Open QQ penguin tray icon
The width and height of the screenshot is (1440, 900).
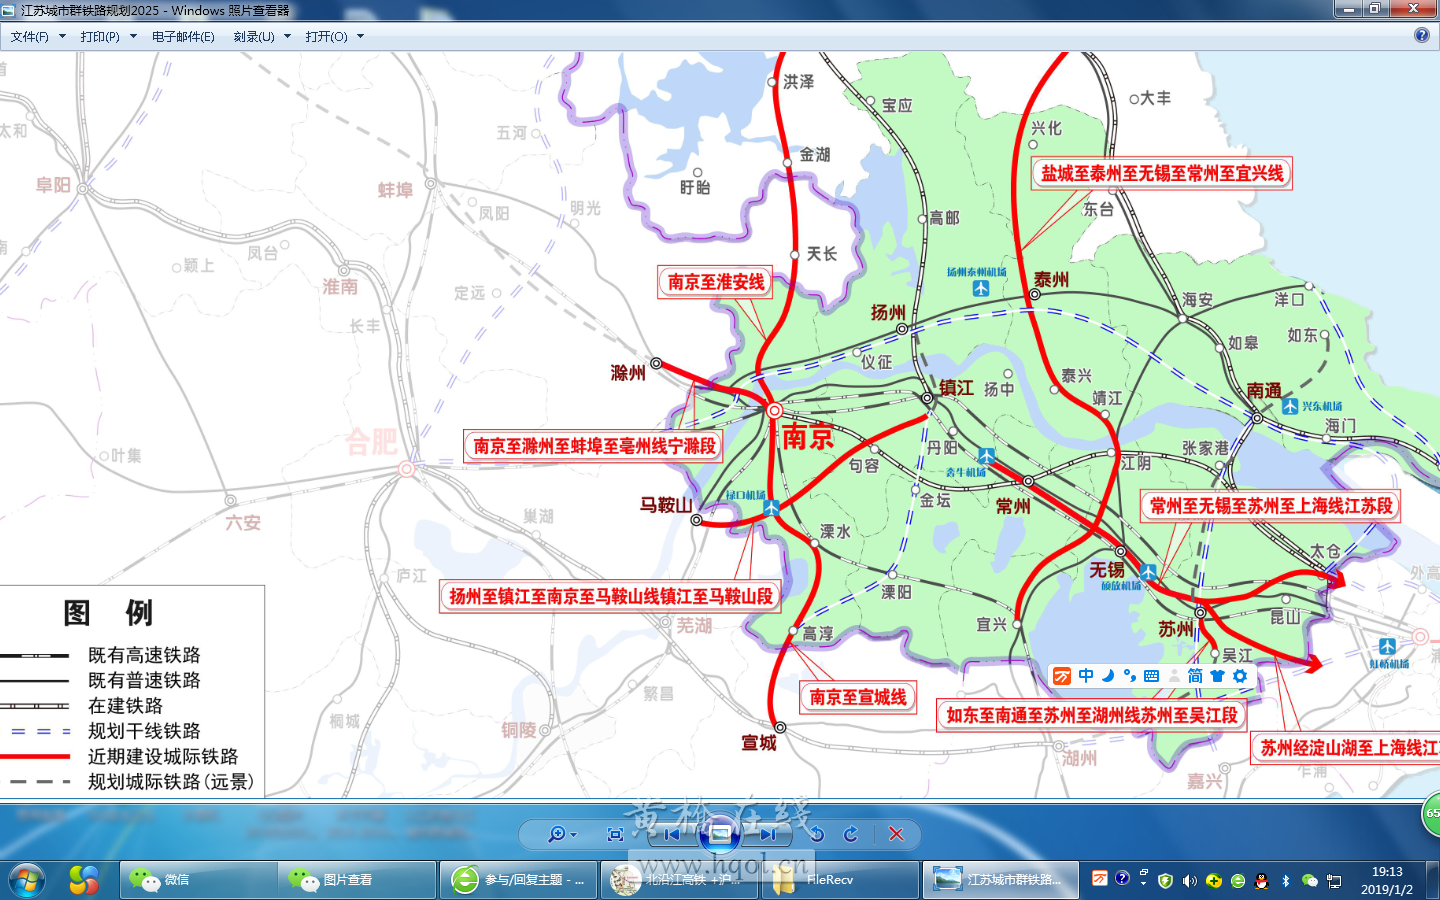1261,880
